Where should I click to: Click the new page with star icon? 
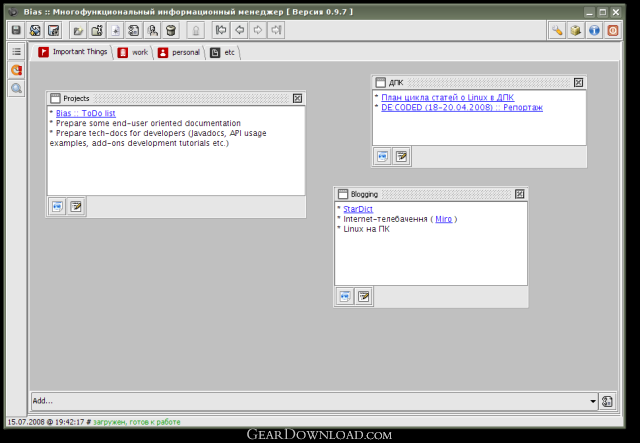pyautogui.click(x=116, y=30)
